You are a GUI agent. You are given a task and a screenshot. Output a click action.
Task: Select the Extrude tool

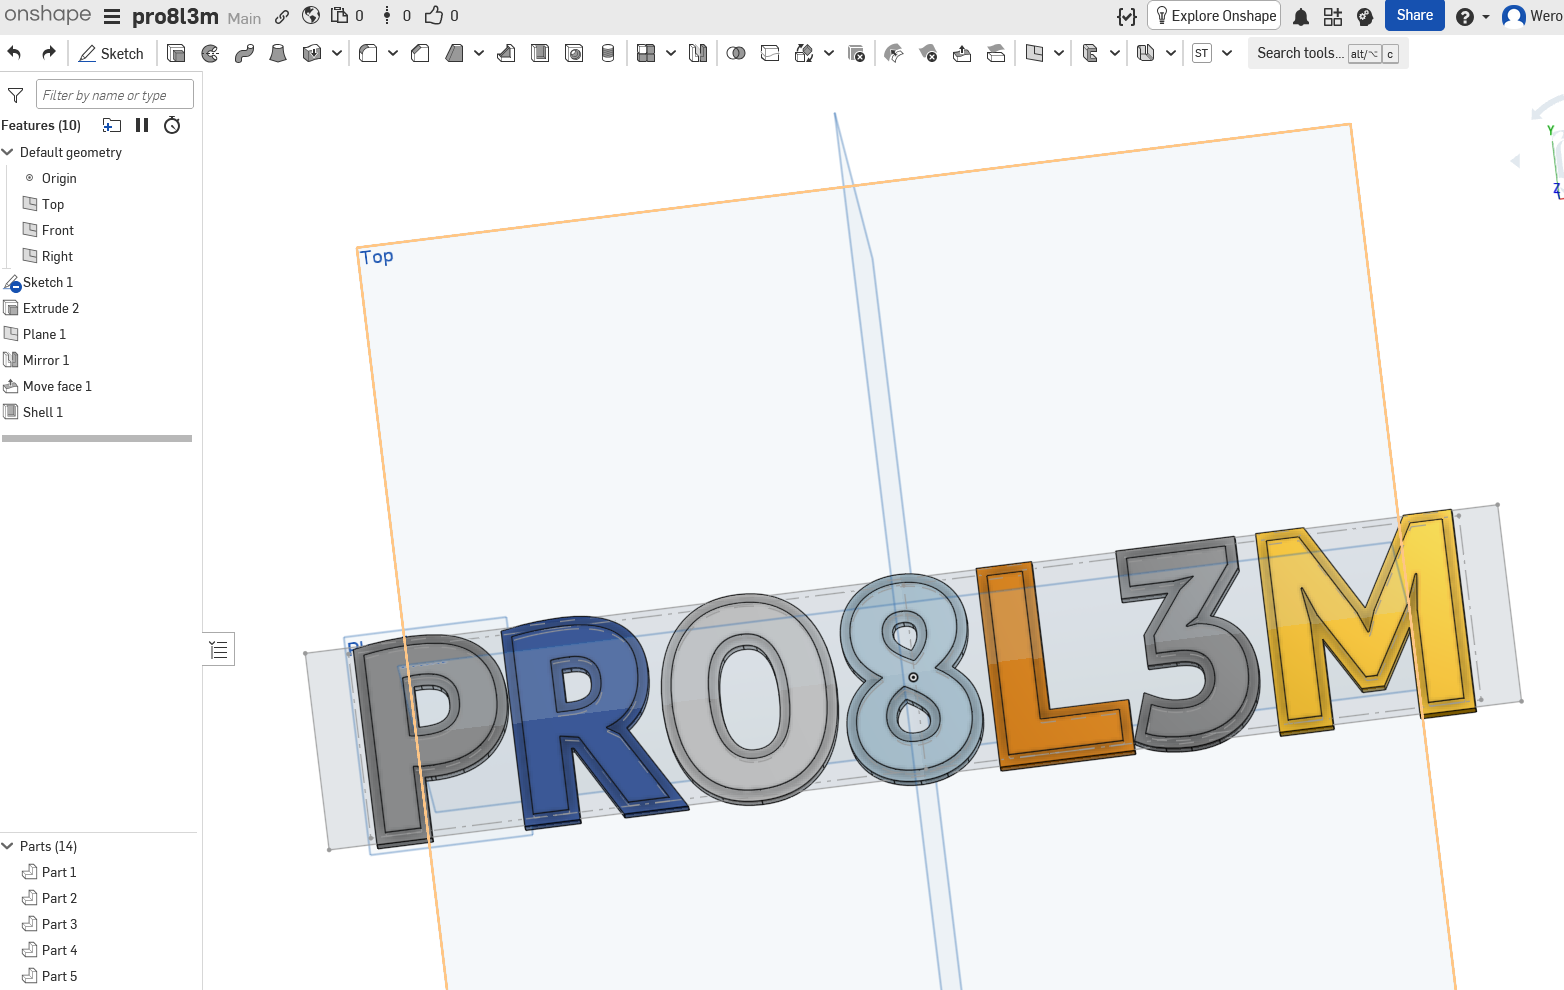[x=176, y=53]
